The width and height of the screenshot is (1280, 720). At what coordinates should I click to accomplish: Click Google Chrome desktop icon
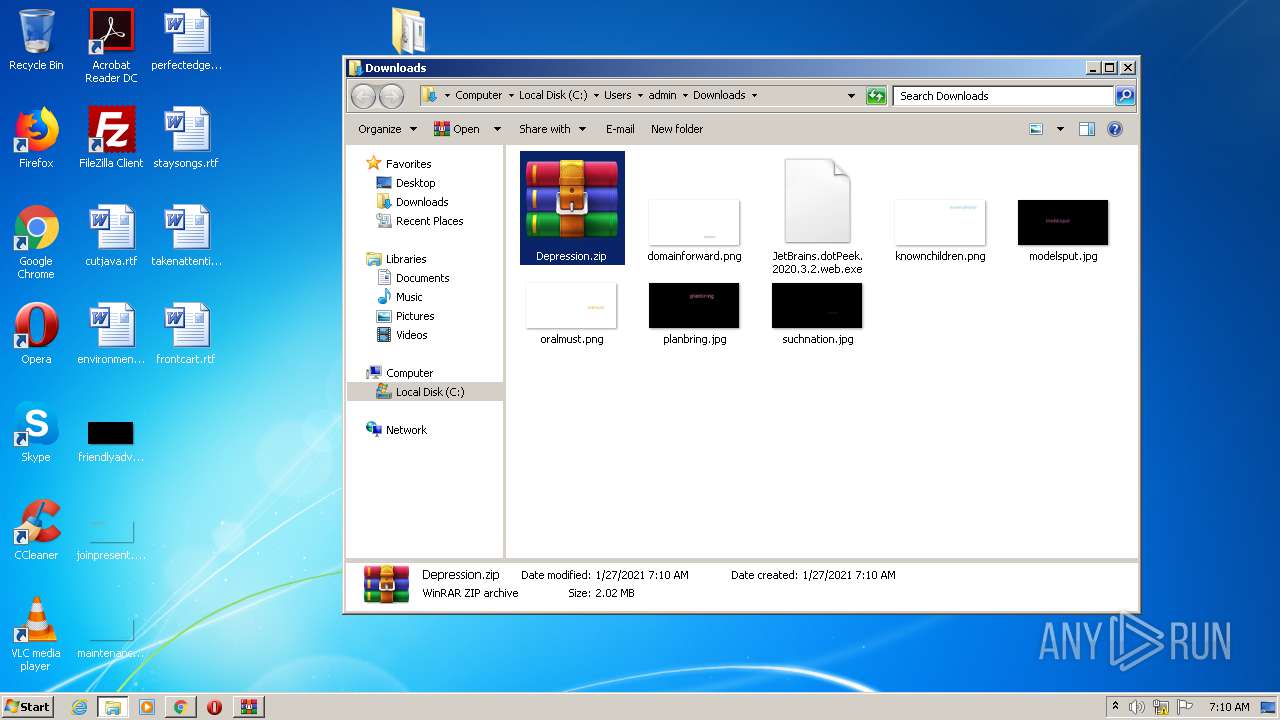click(36, 242)
